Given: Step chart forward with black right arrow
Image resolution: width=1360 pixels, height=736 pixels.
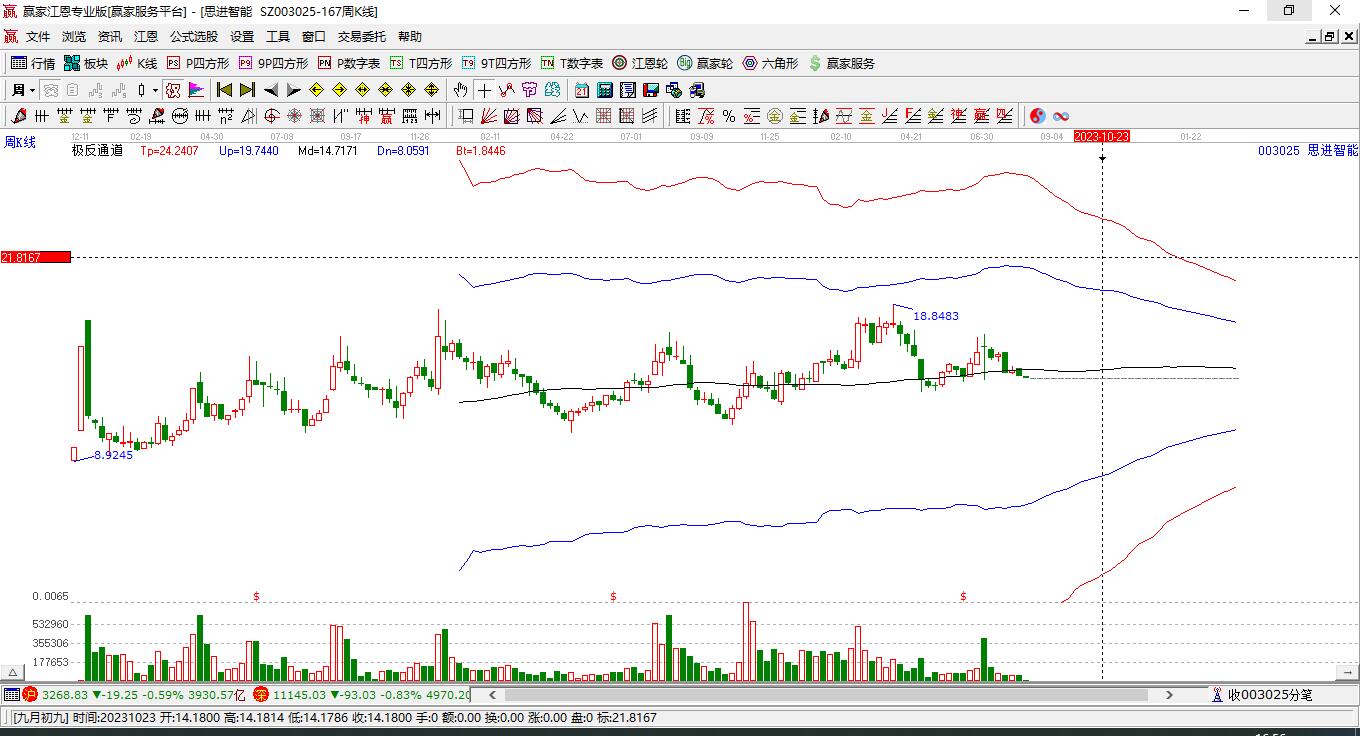Looking at the screenshot, I should [293, 90].
